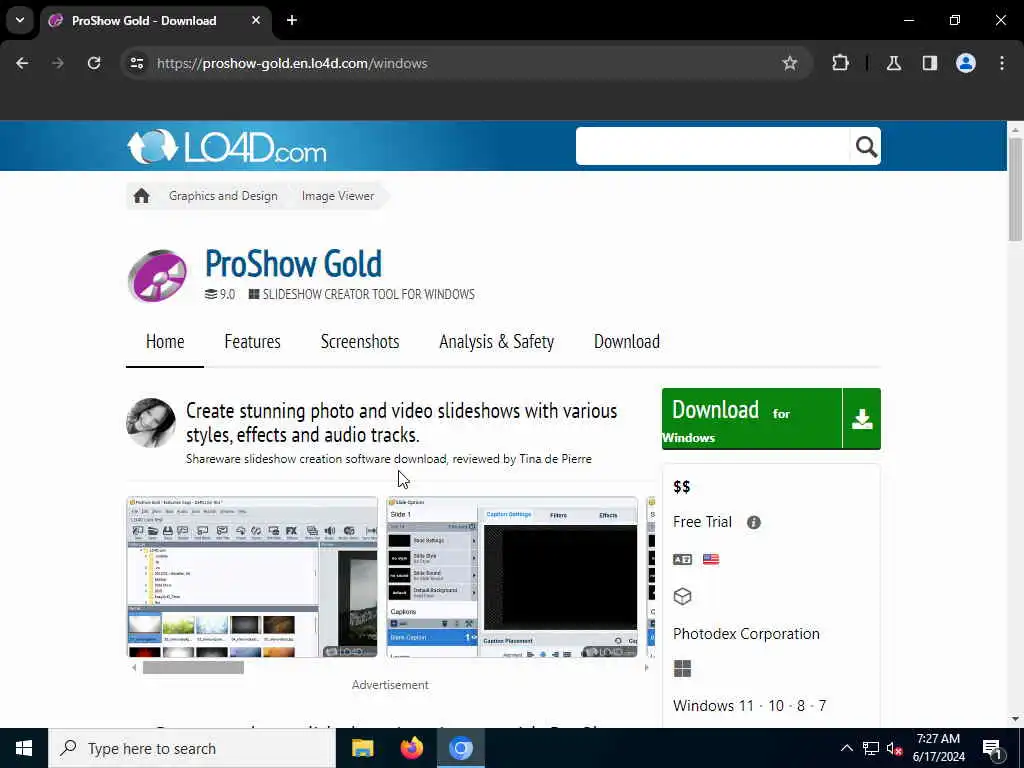The image size is (1024, 768).
Task: Focus the LO4D search input field
Action: coord(712,147)
